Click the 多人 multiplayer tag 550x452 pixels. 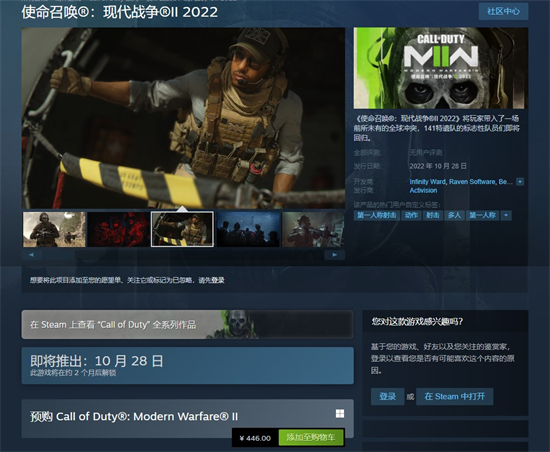click(454, 215)
